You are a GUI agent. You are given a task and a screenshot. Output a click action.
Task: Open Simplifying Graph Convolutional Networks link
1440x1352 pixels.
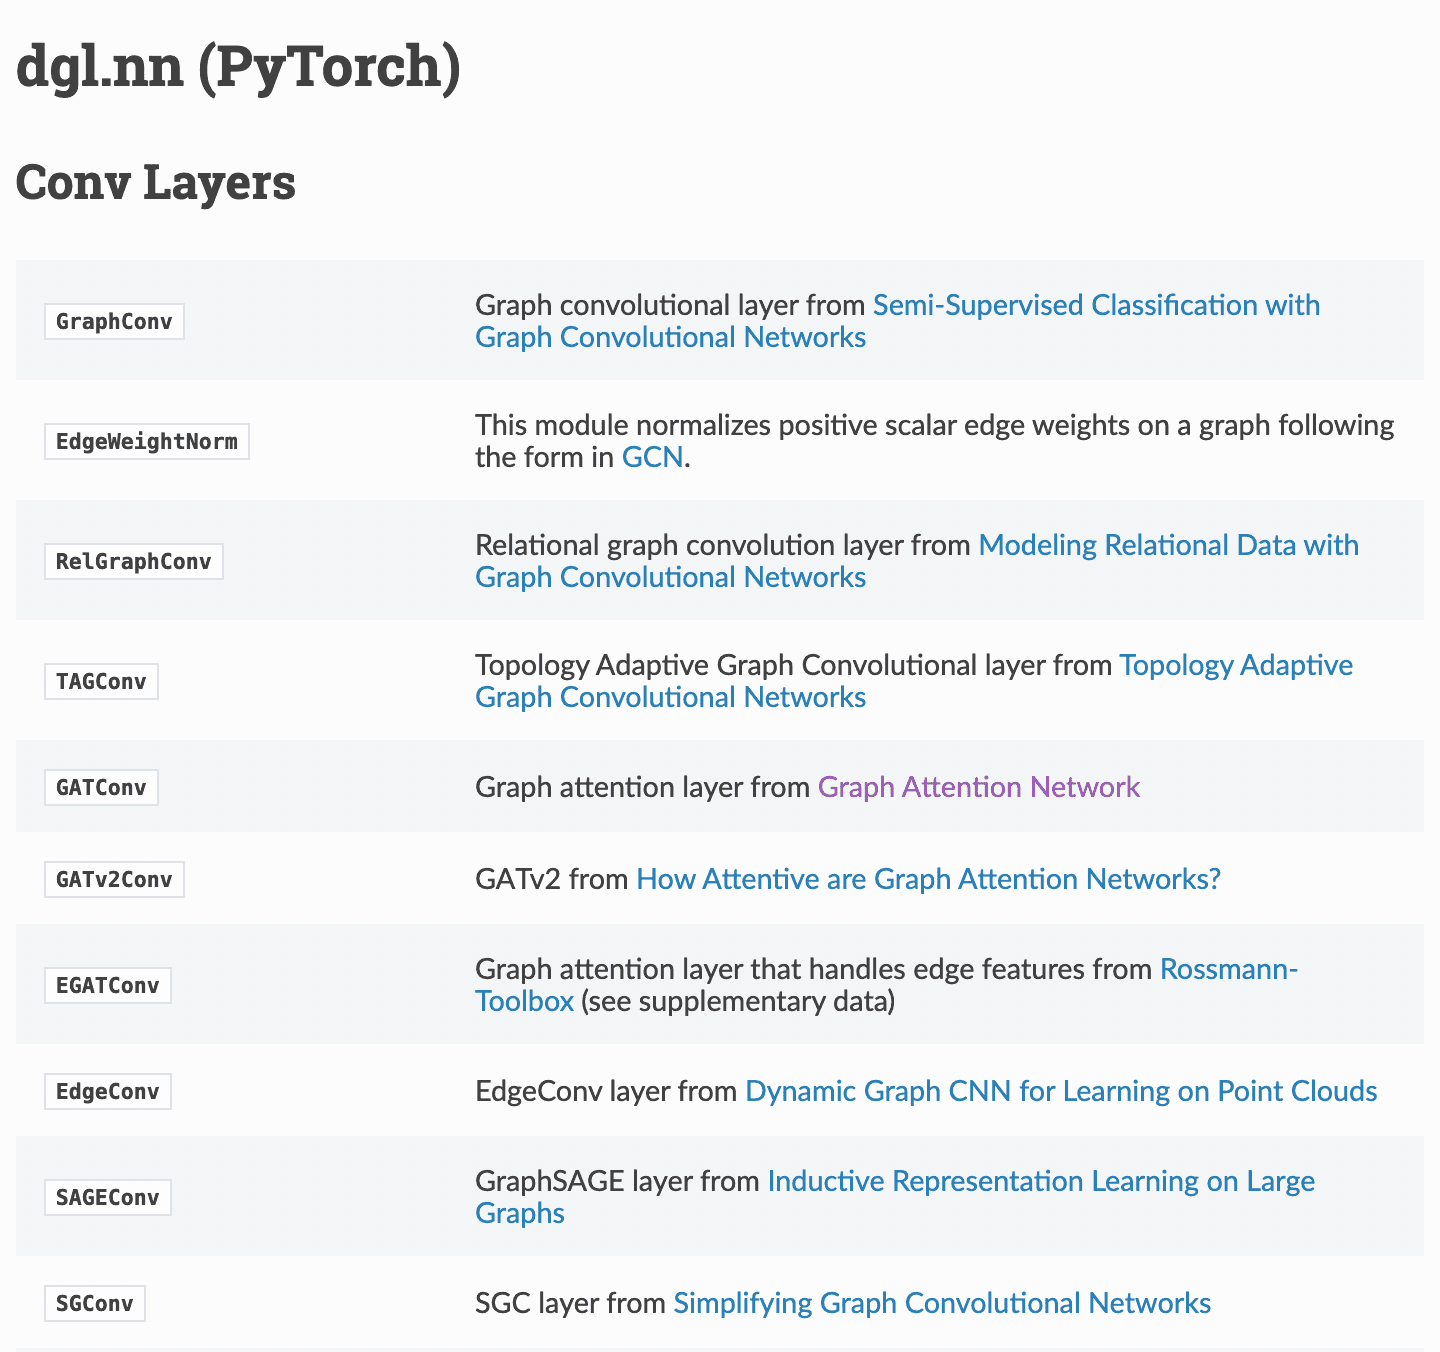click(941, 1303)
